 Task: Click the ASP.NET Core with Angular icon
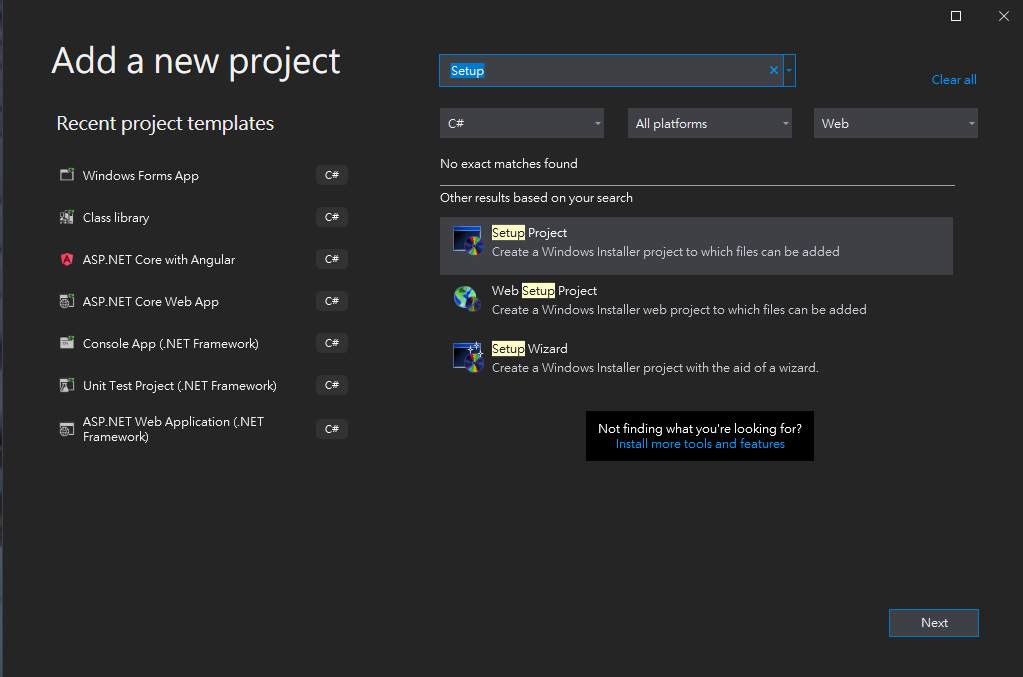tap(67, 259)
